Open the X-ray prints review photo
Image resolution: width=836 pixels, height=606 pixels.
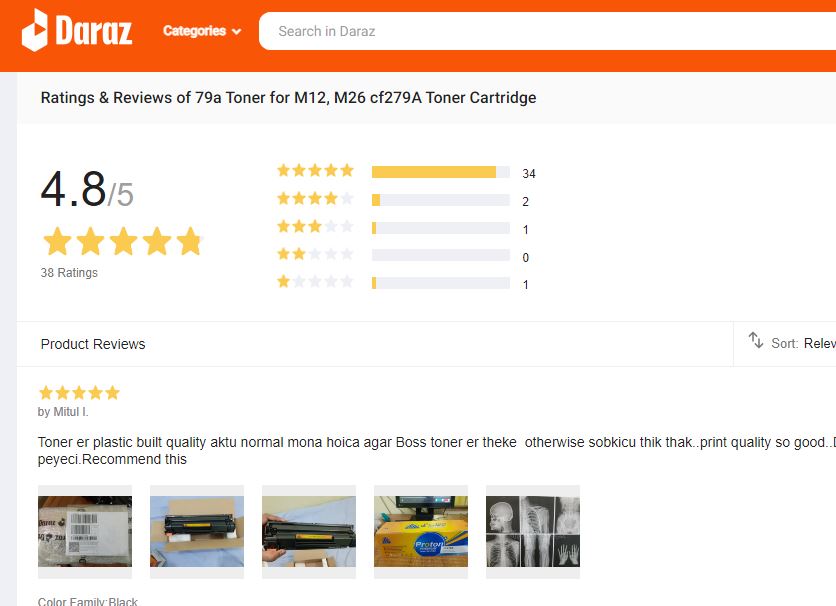(533, 532)
